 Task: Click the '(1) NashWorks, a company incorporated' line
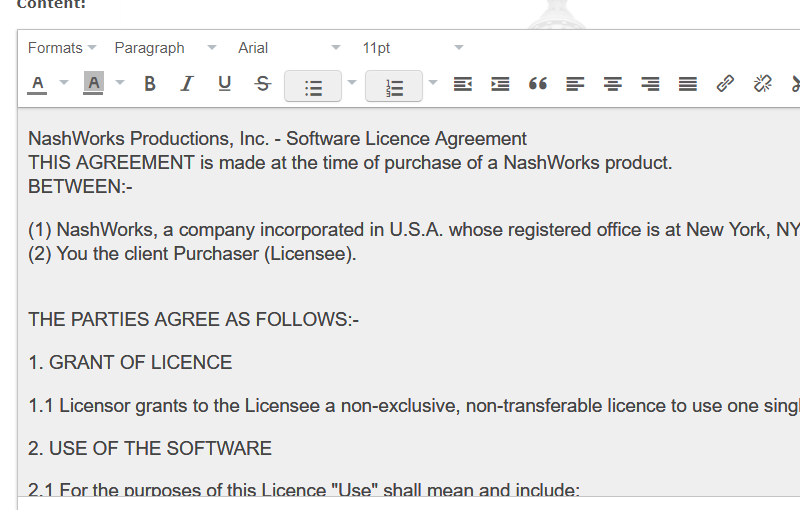414,230
